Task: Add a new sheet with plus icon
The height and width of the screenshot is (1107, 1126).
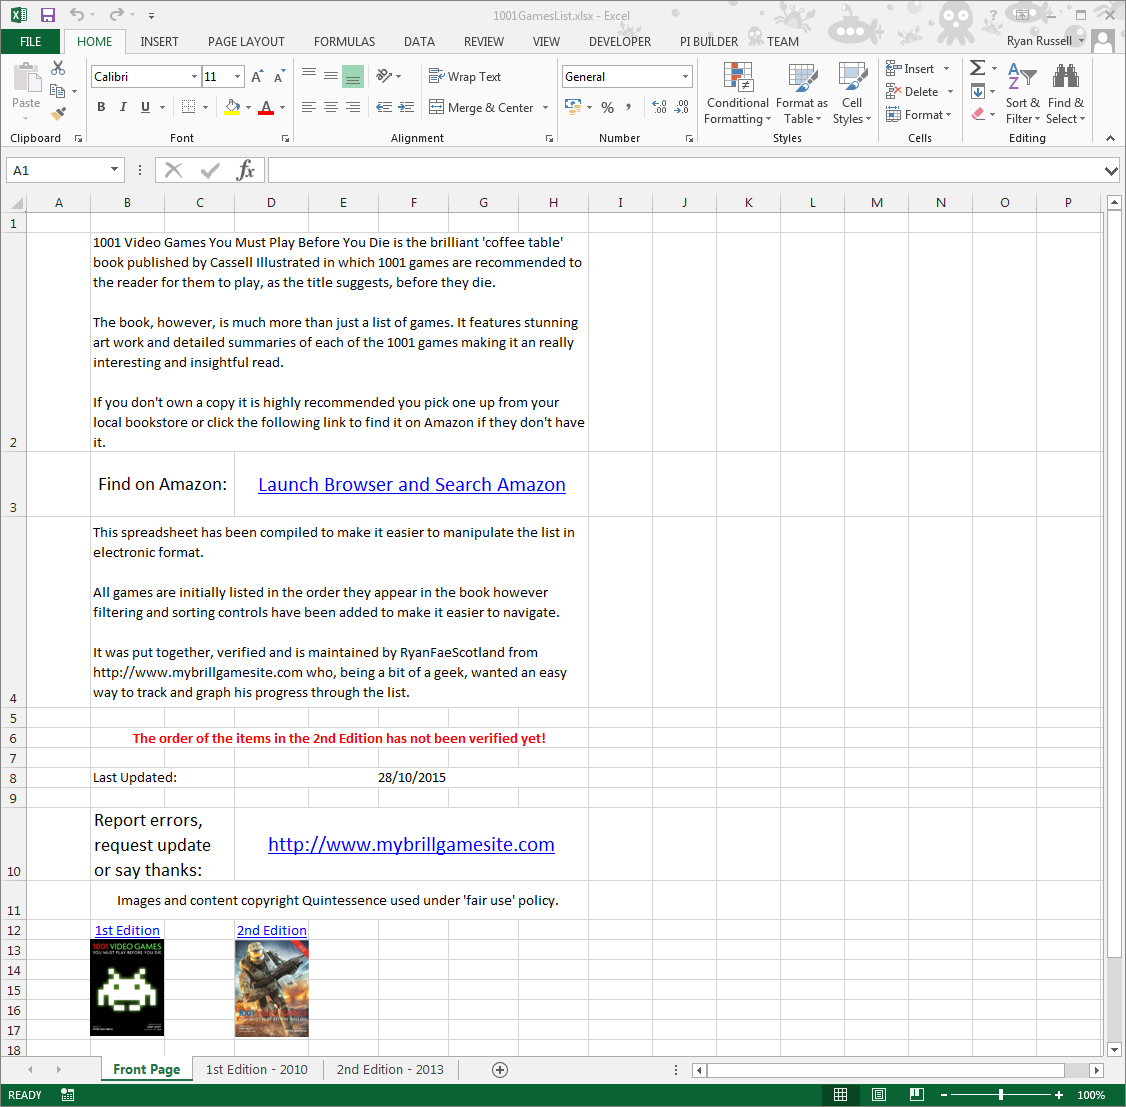Action: (x=500, y=1070)
